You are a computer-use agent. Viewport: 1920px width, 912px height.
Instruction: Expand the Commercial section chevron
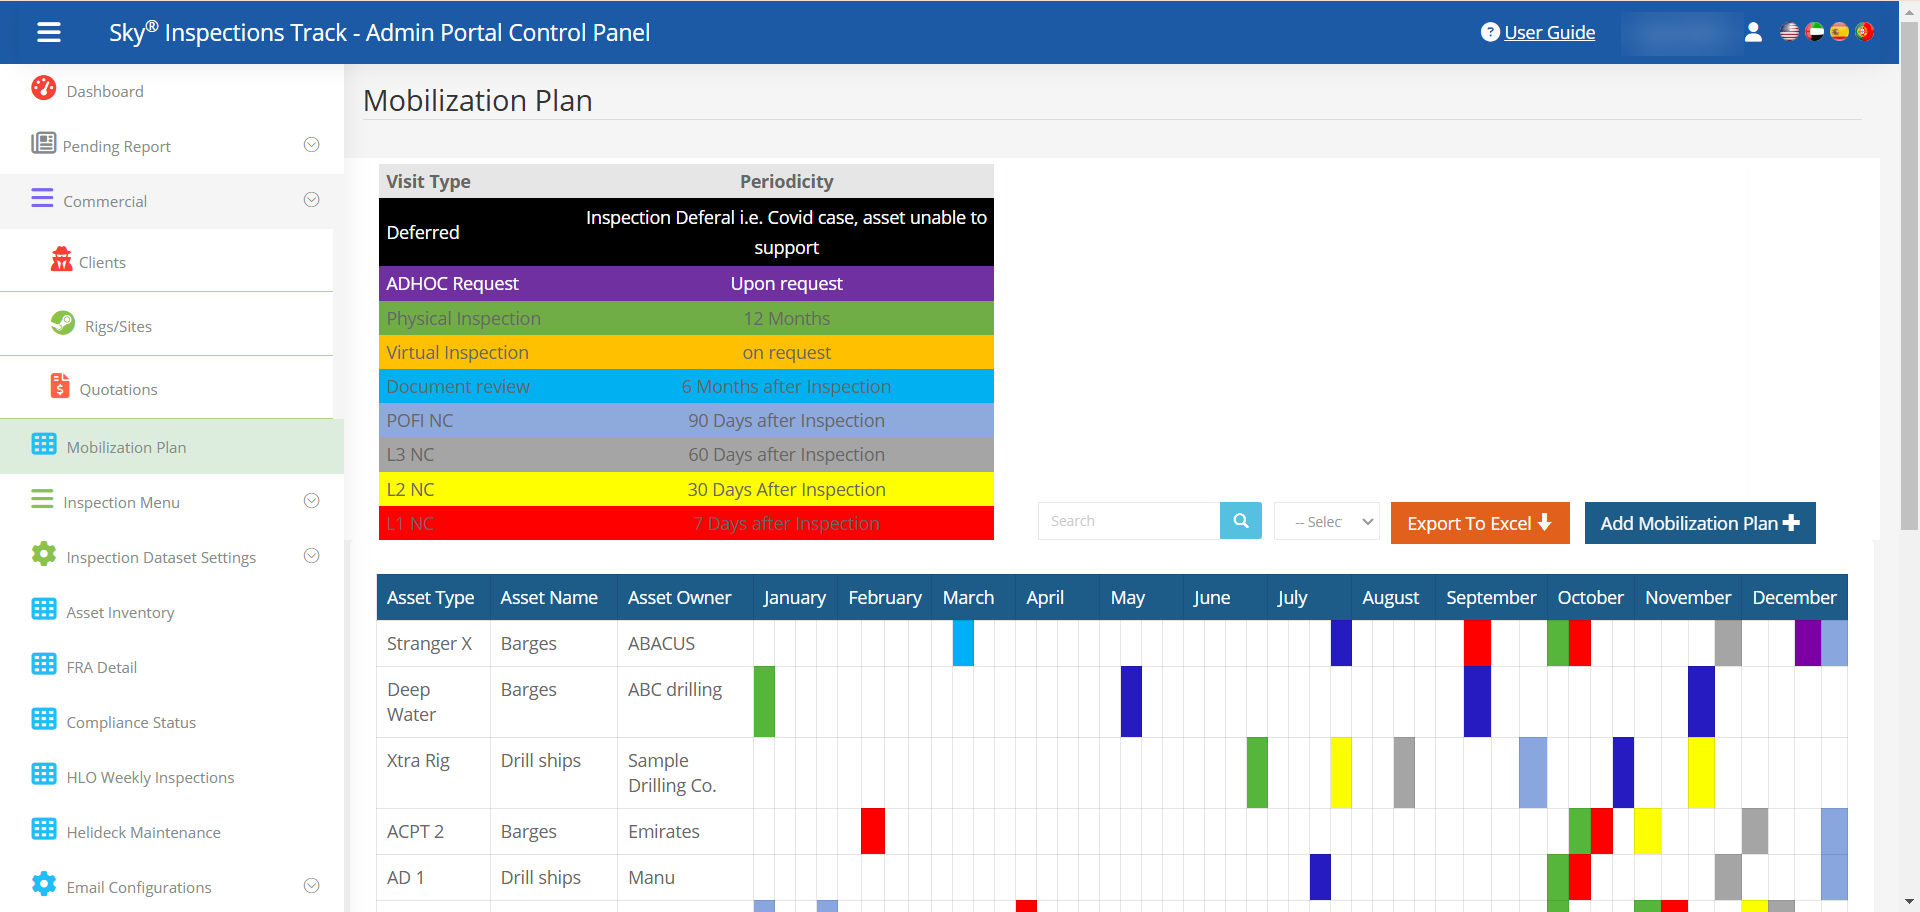(x=311, y=199)
